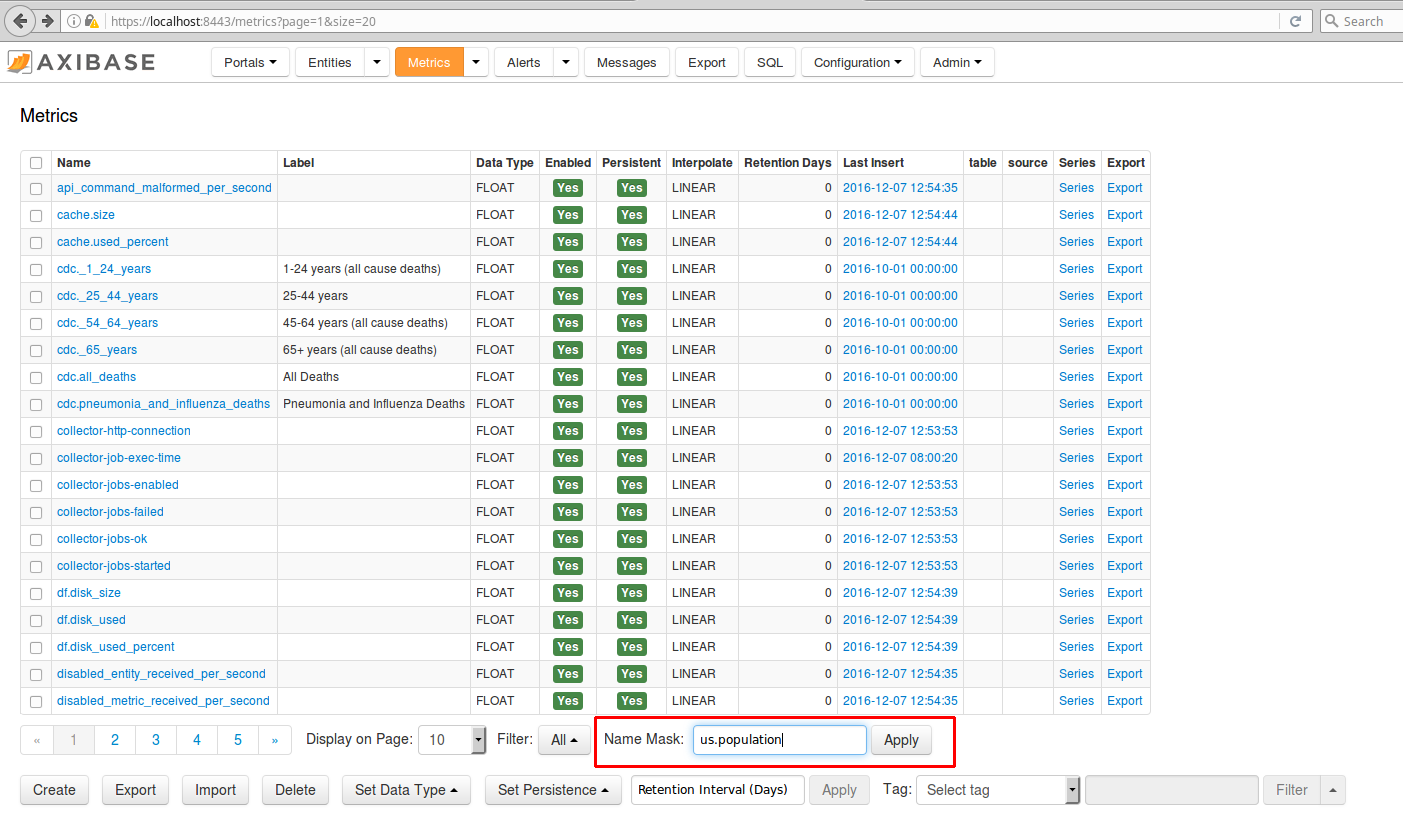This screenshot has width=1403, height=838.
Task: Click the search magnifier icon
Action: coord(1331,21)
